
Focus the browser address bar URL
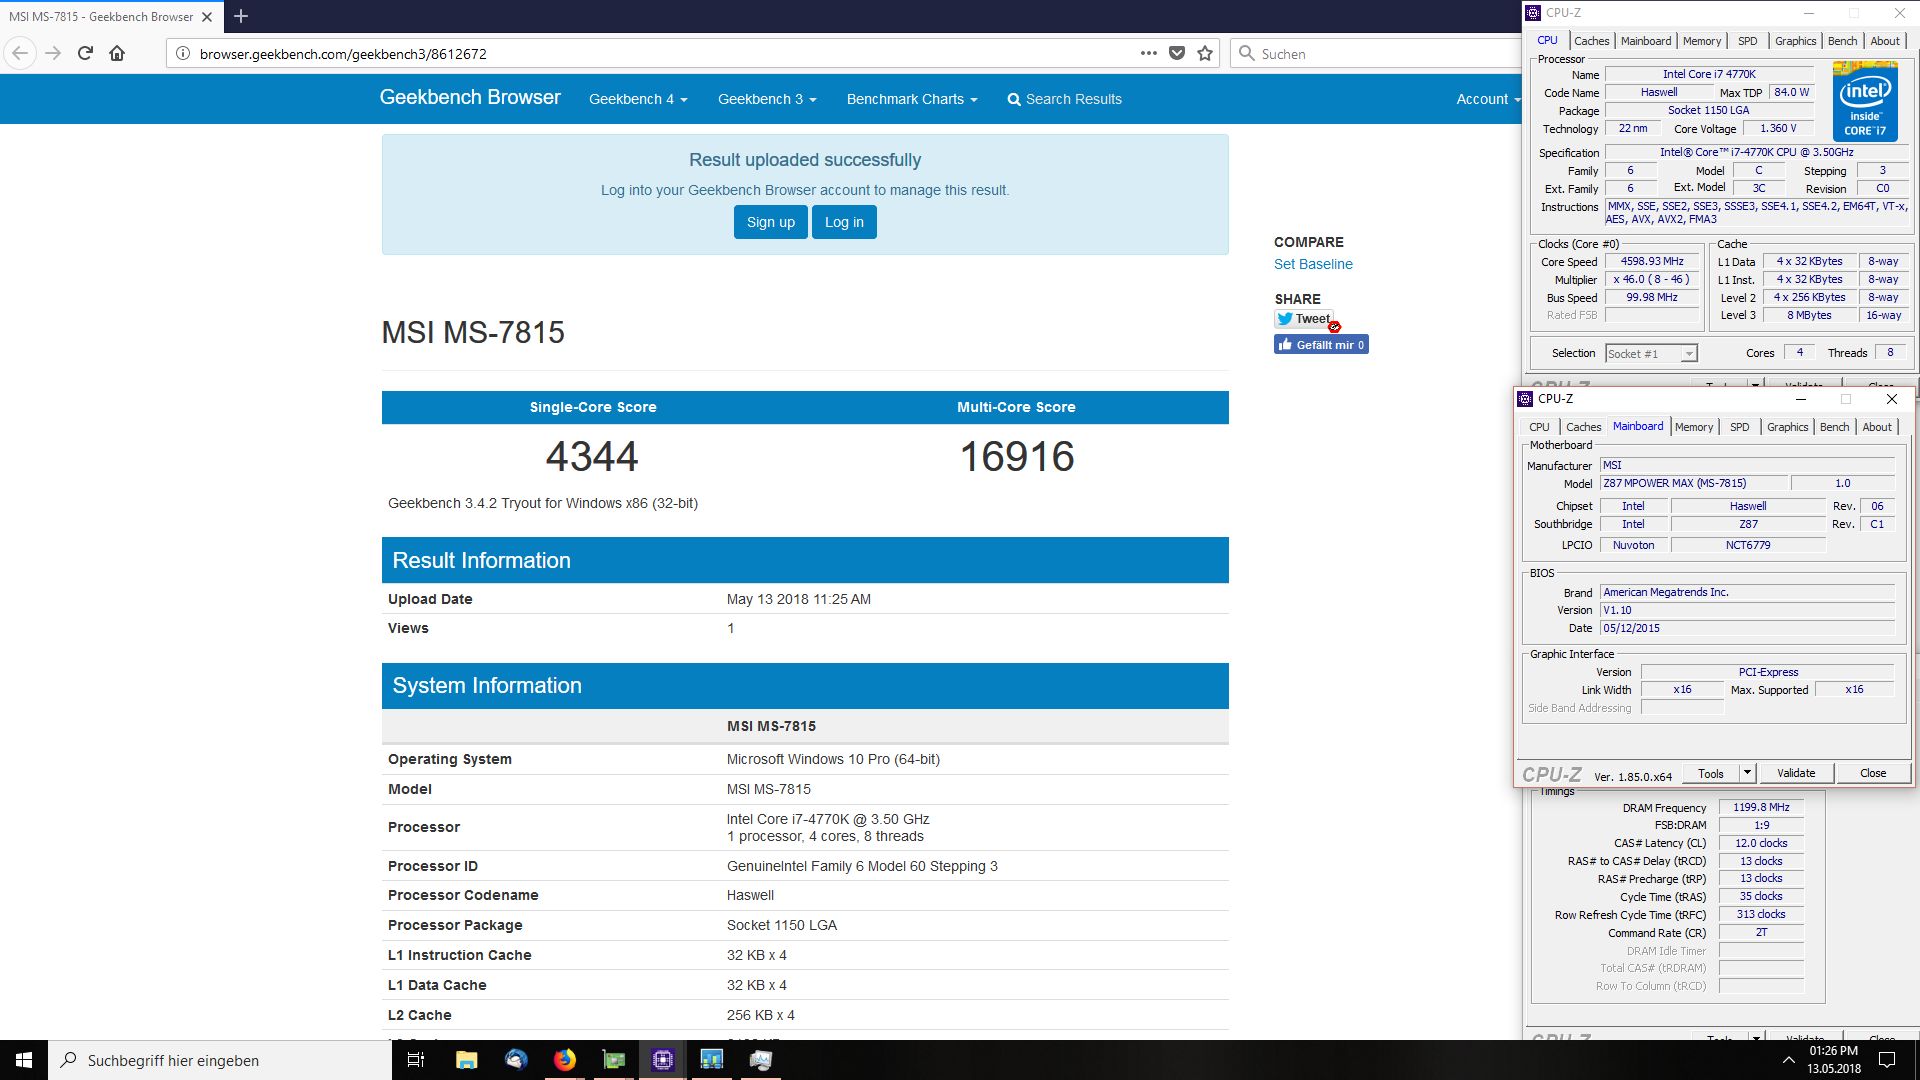point(343,54)
